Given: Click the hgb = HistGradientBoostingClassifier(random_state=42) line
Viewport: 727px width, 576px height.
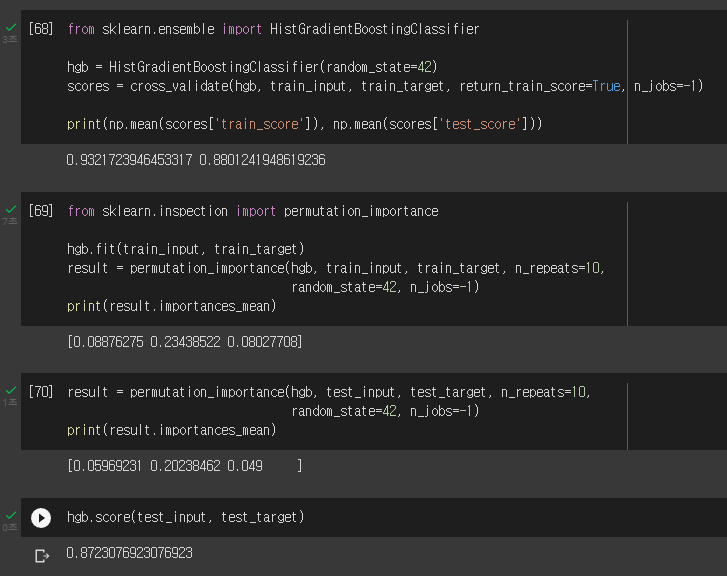Looking at the screenshot, I should pos(252,67).
